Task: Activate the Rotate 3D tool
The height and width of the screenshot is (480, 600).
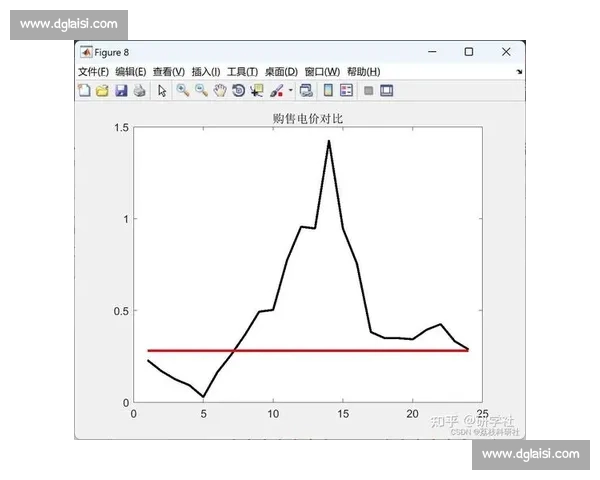Action: [x=238, y=90]
